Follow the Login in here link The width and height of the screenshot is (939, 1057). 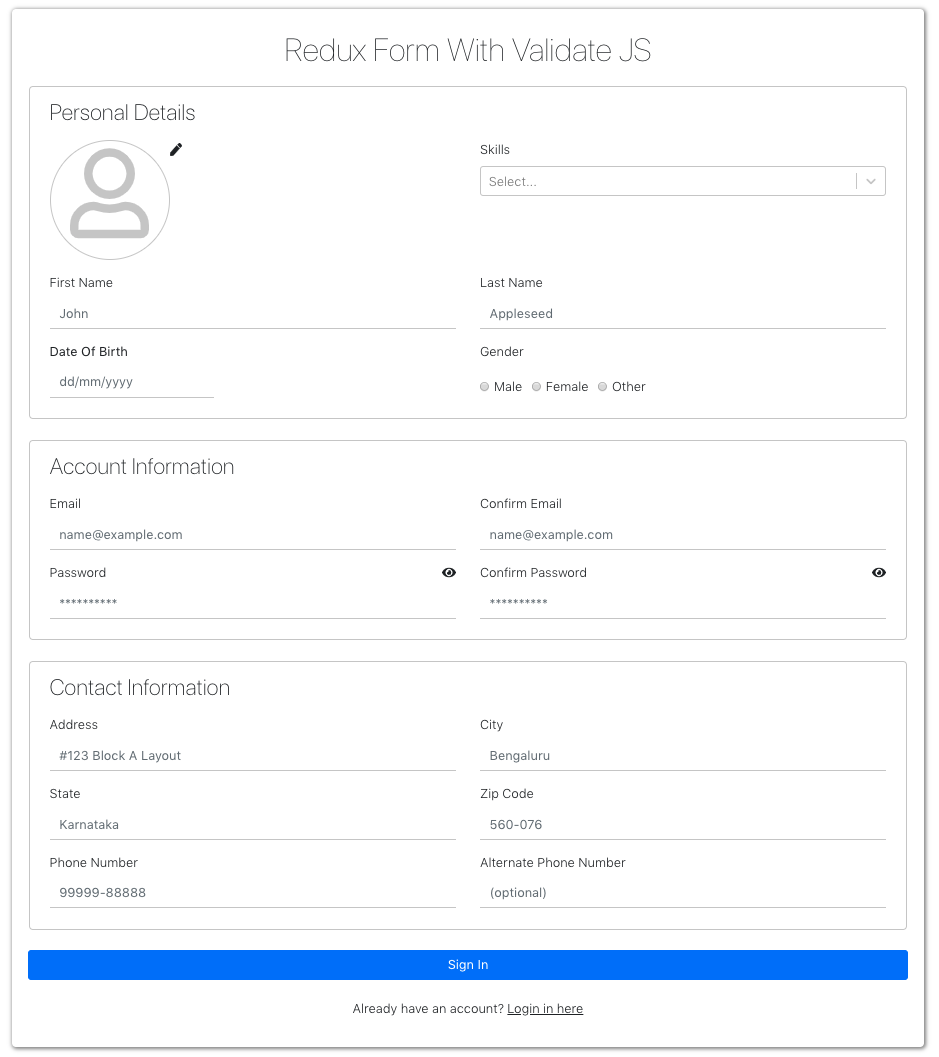coord(545,1009)
